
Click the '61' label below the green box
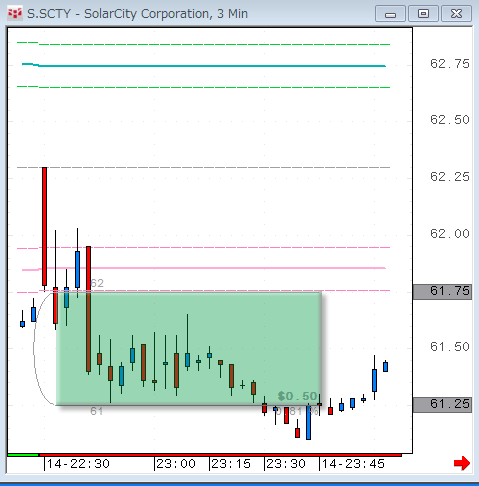point(97,411)
